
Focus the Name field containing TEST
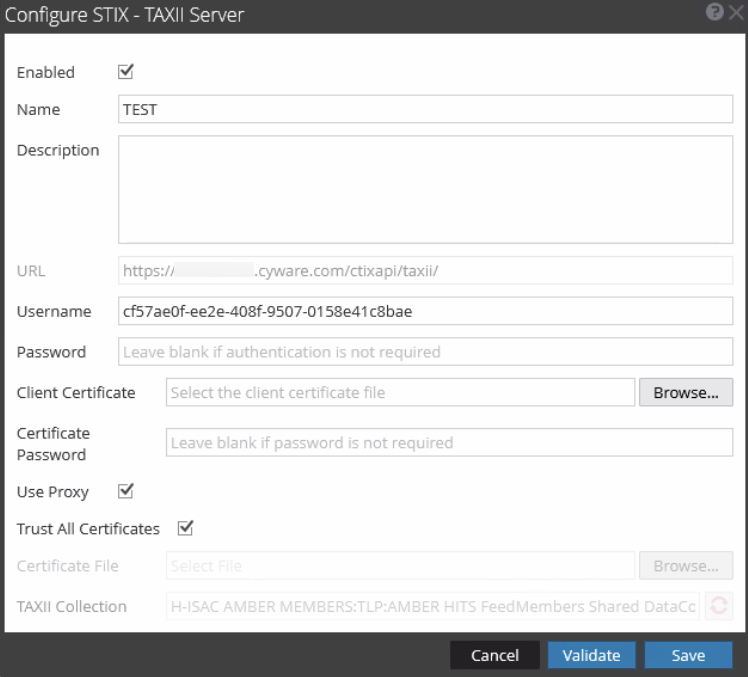[425, 109]
